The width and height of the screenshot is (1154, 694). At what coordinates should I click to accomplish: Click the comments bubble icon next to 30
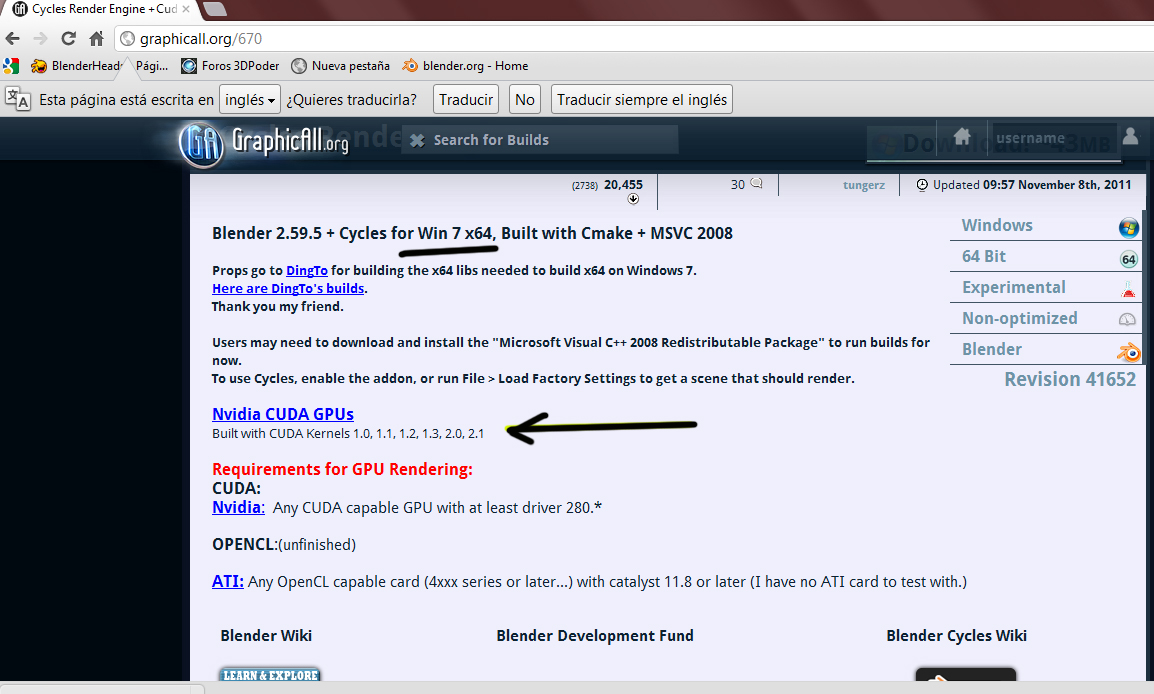pos(757,183)
